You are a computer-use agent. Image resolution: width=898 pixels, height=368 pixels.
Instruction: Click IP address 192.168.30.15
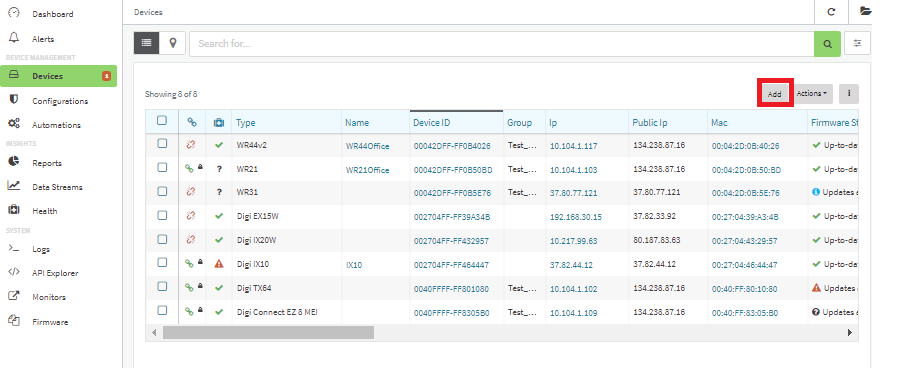[x=576, y=217]
